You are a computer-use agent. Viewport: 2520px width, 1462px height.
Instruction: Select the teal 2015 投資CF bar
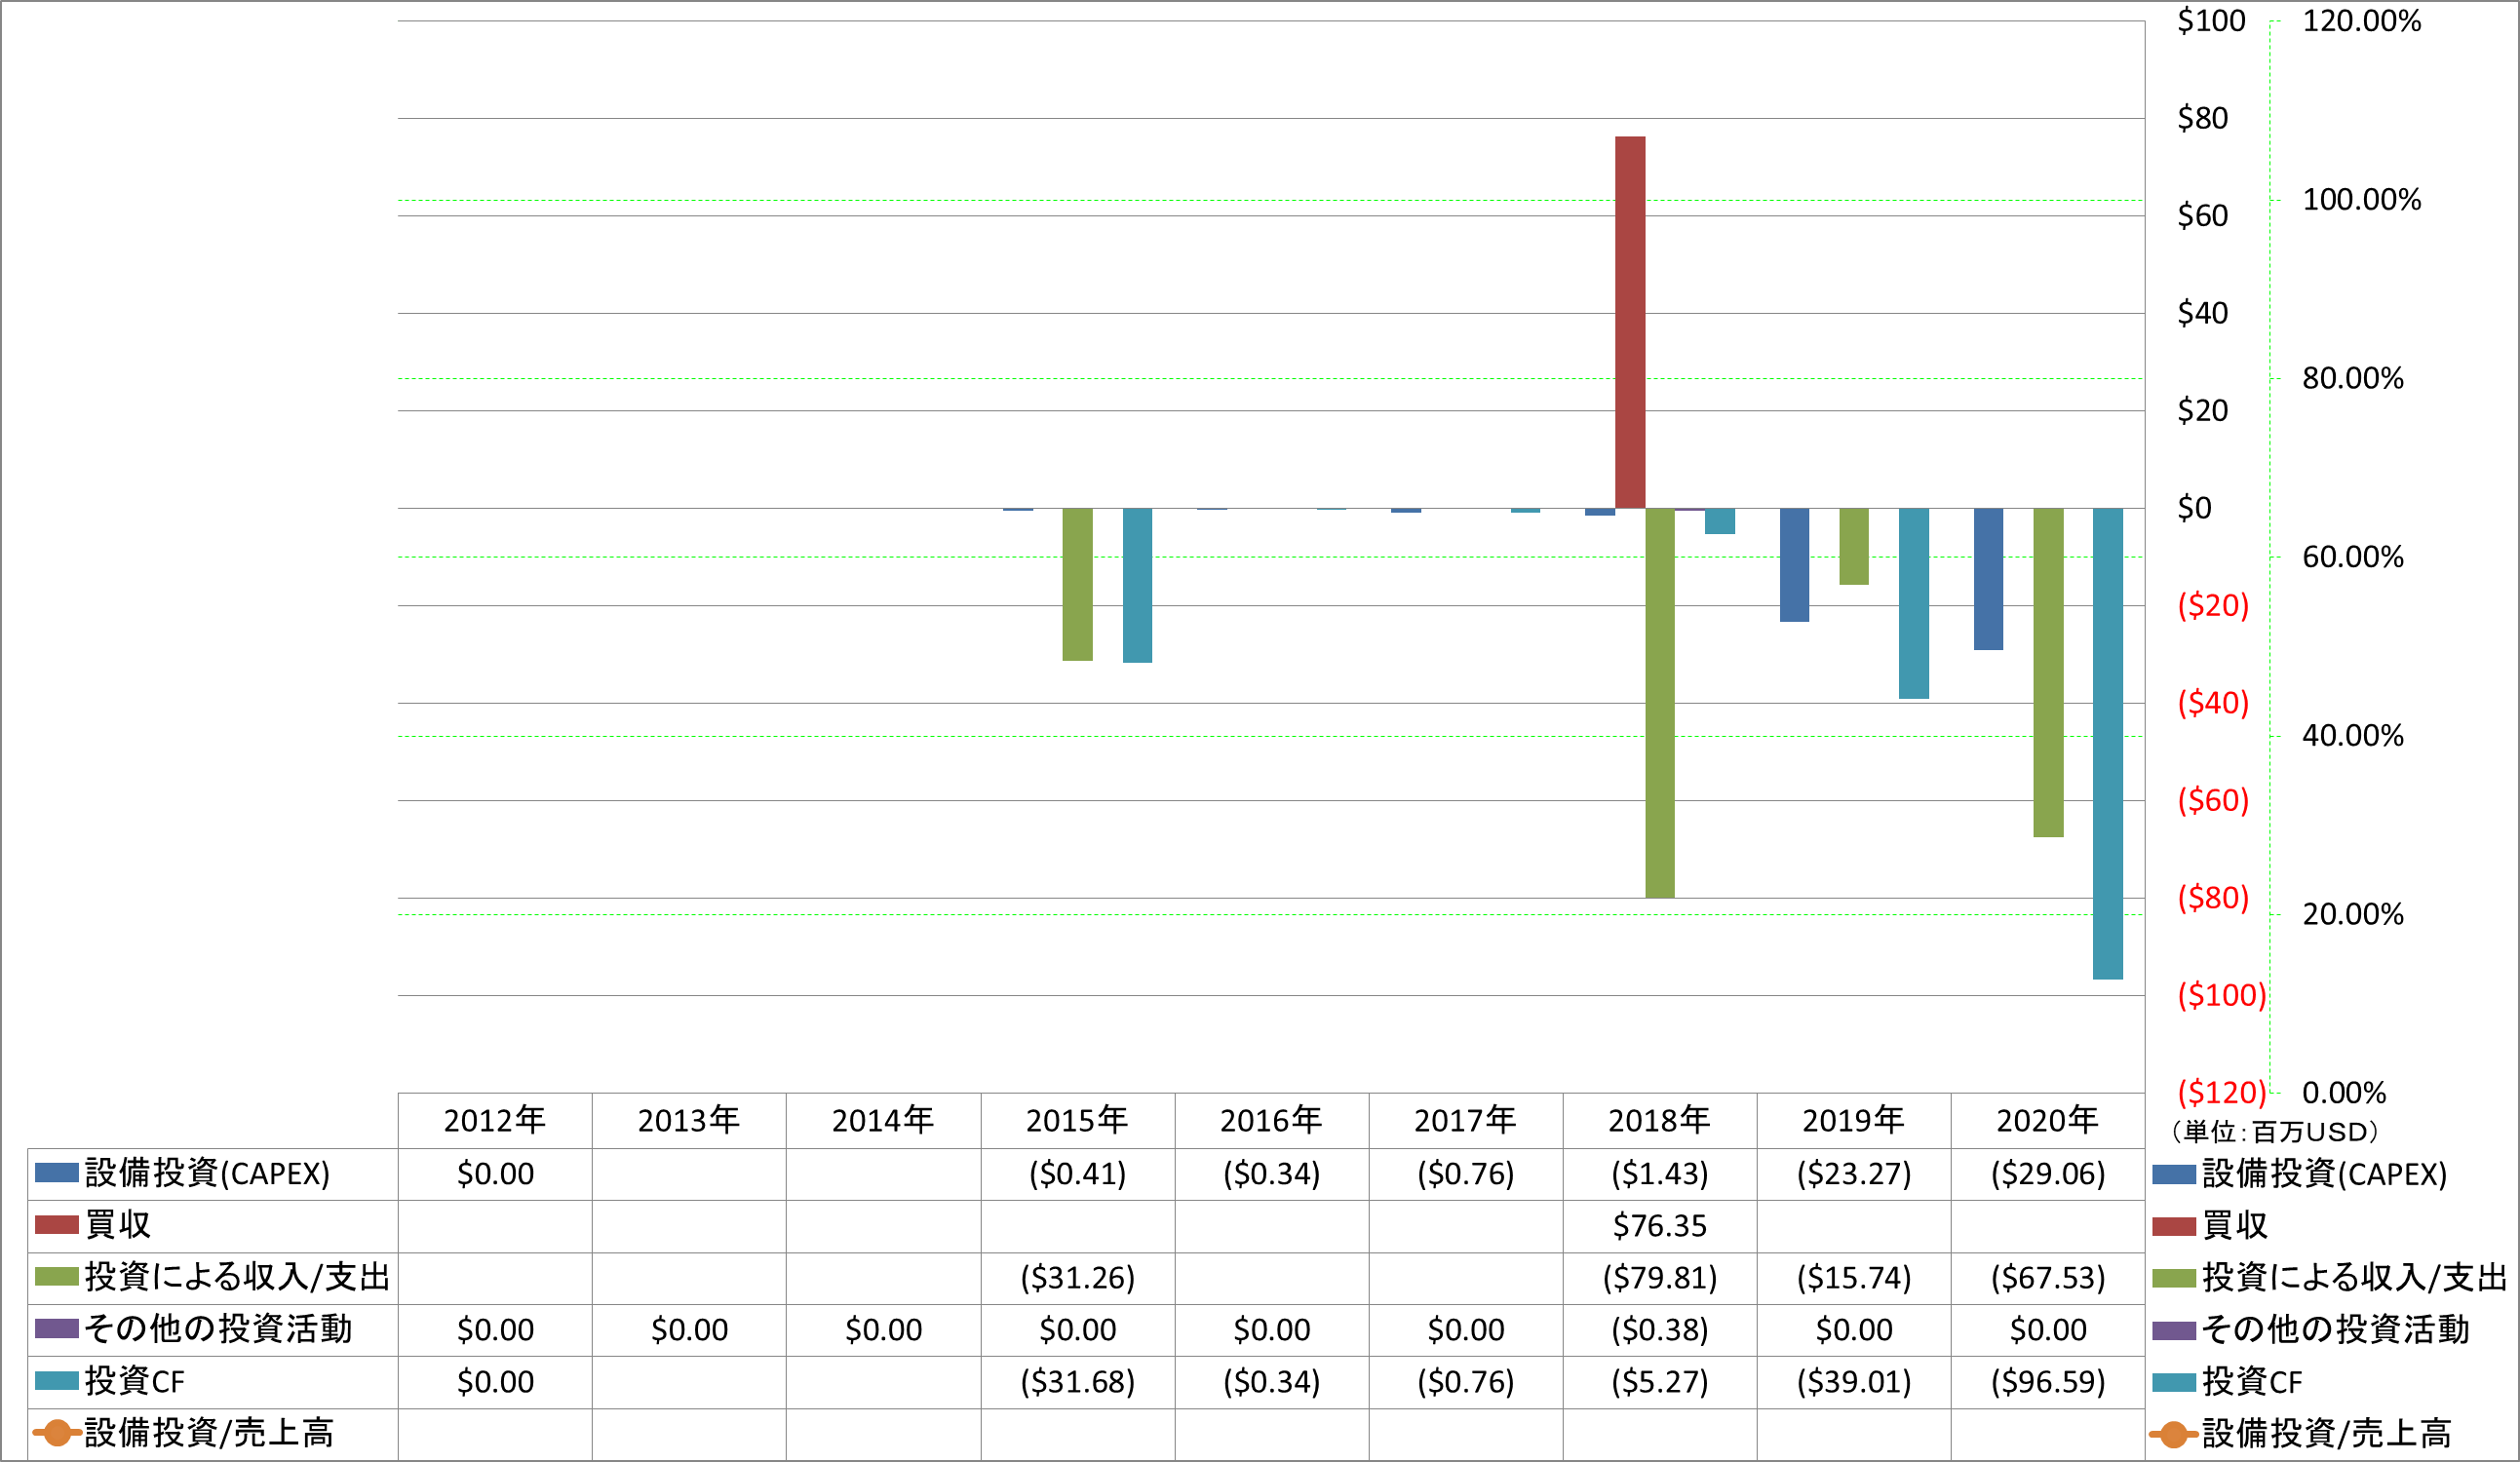pyautogui.click(x=1137, y=585)
